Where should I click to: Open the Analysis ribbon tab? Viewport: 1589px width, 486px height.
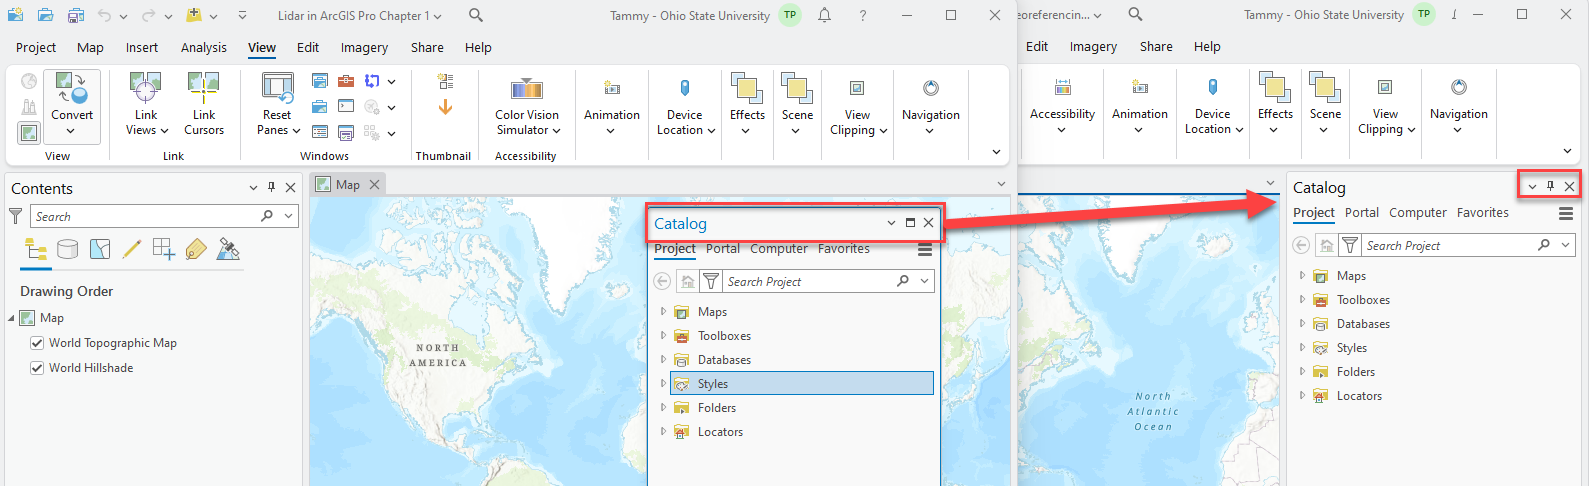[203, 47]
